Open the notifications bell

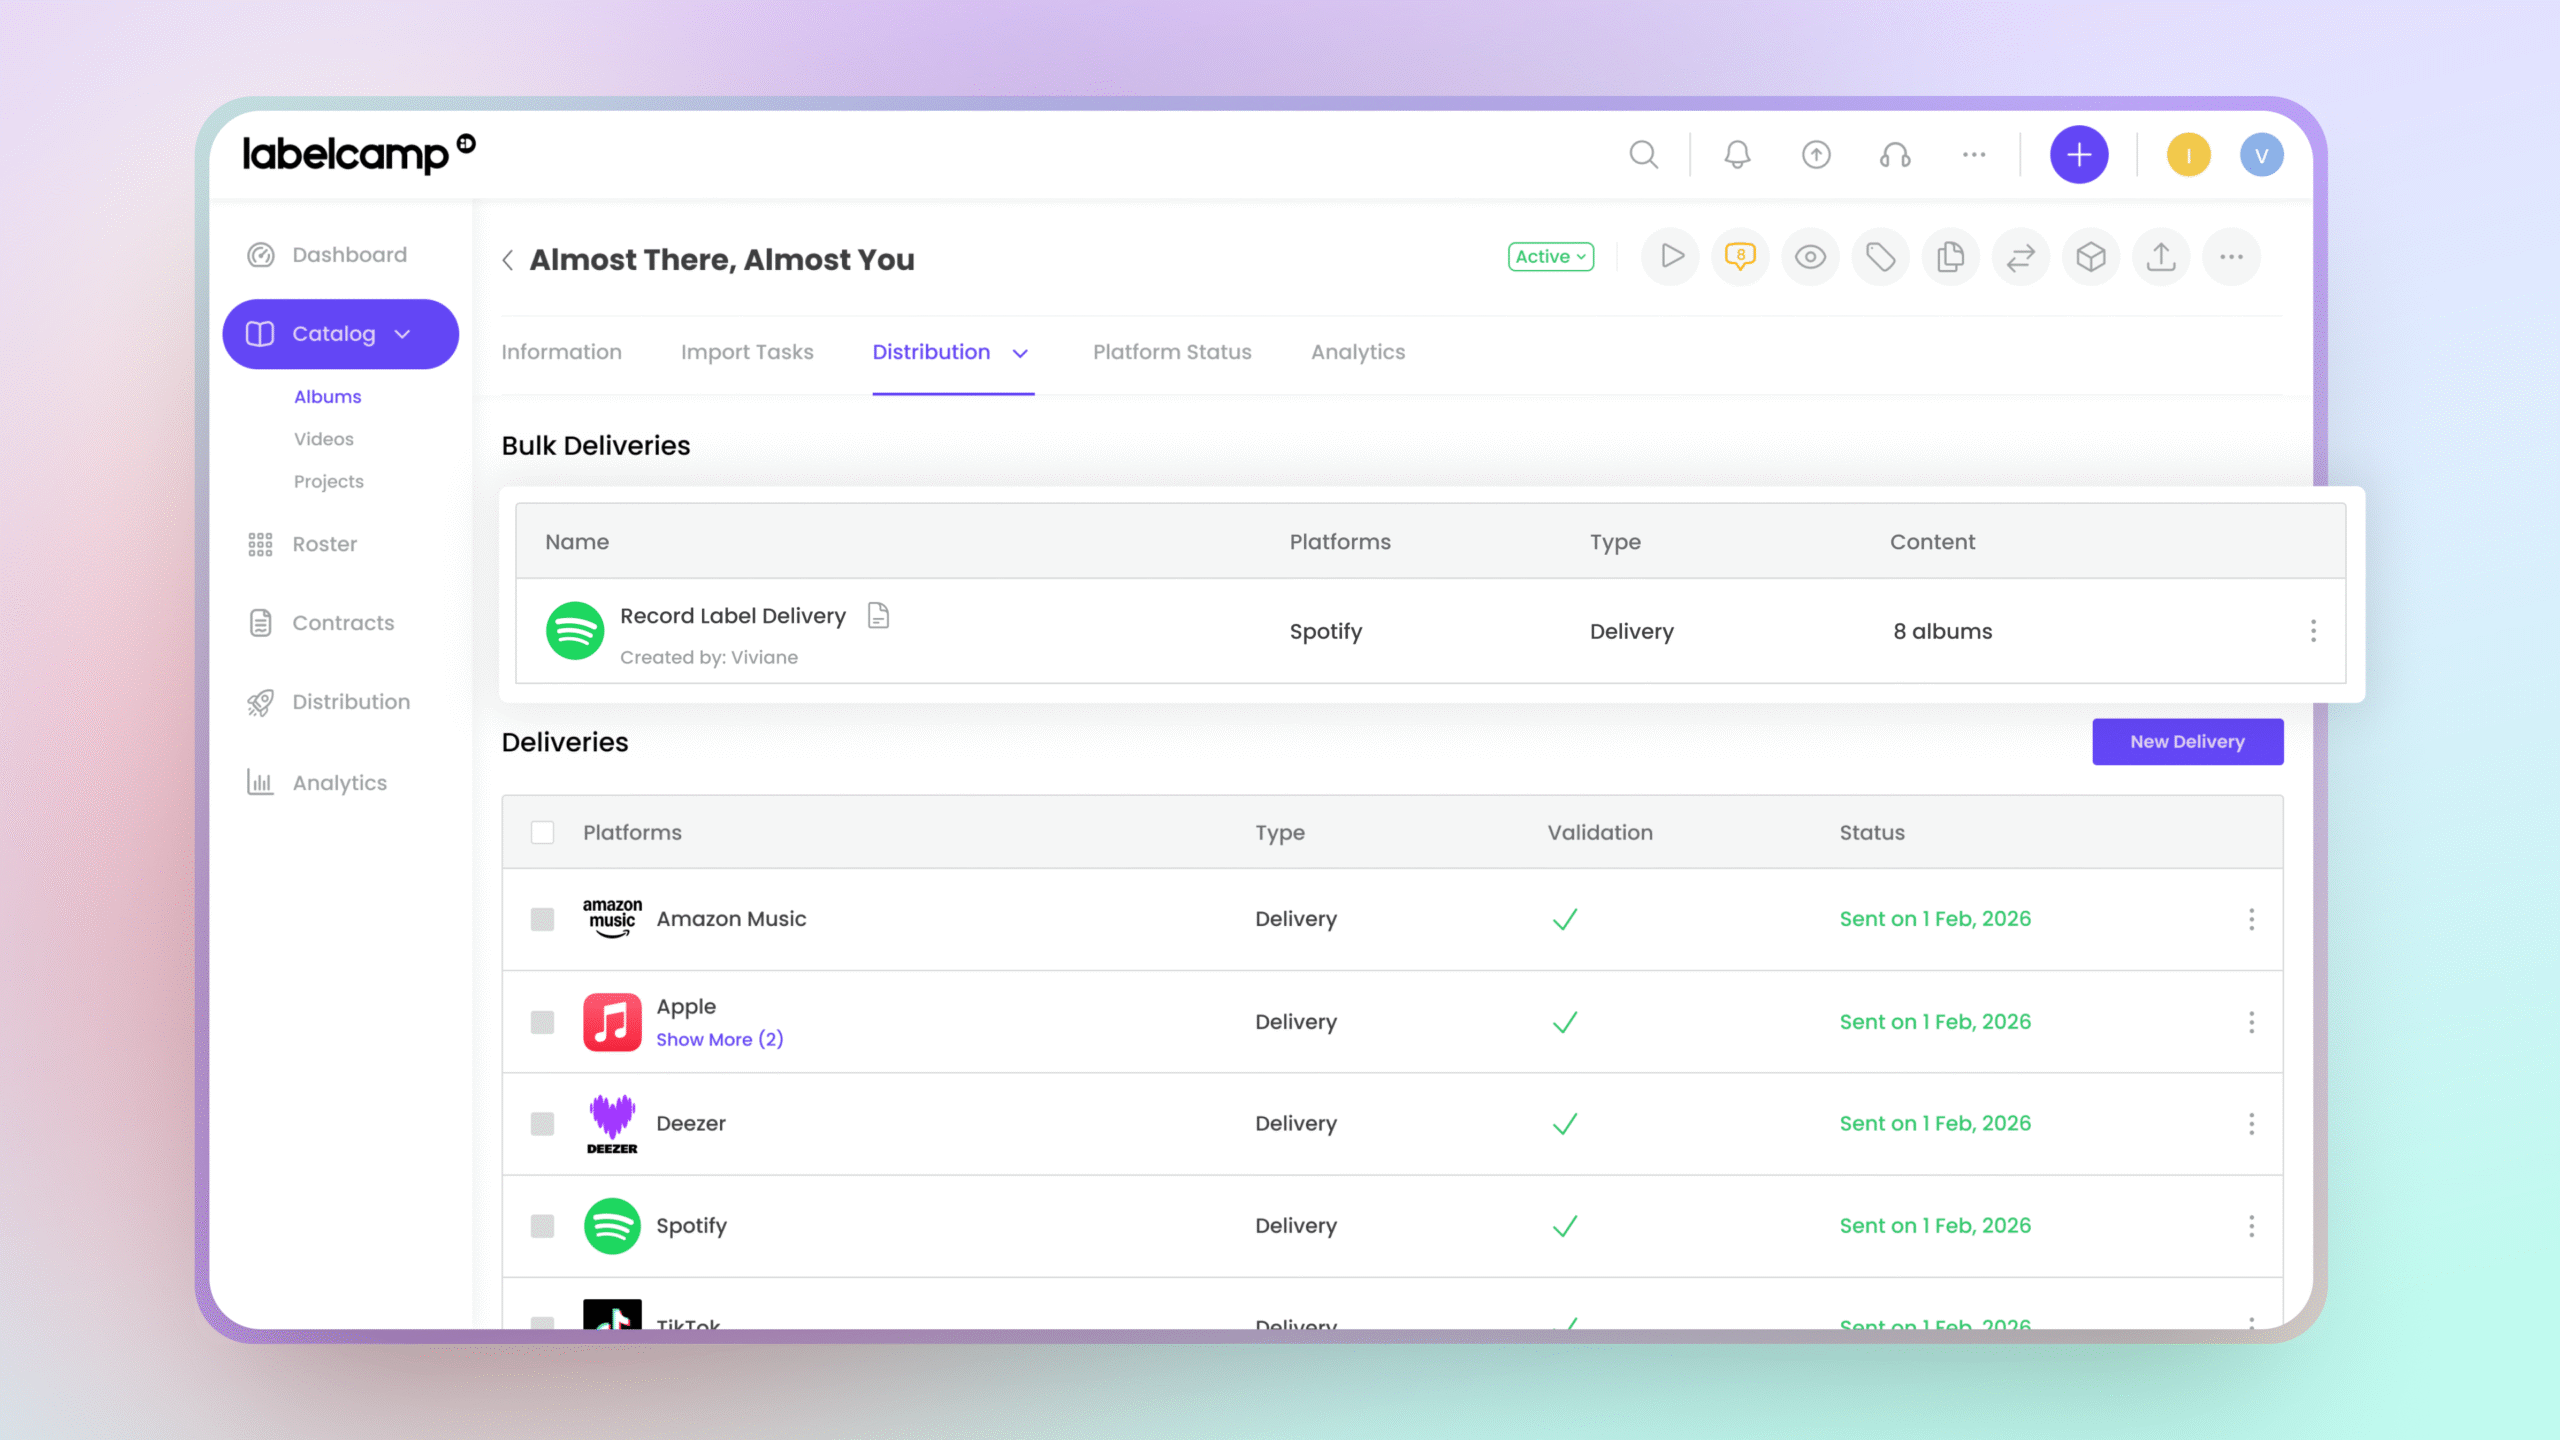pos(1737,155)
